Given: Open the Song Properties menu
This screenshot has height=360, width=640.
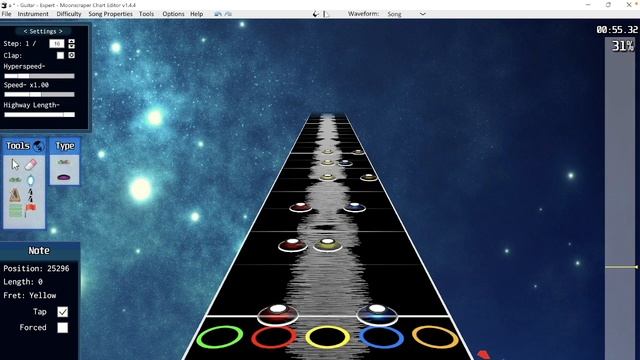Looking at the screenshot, I should click(111, 14).
